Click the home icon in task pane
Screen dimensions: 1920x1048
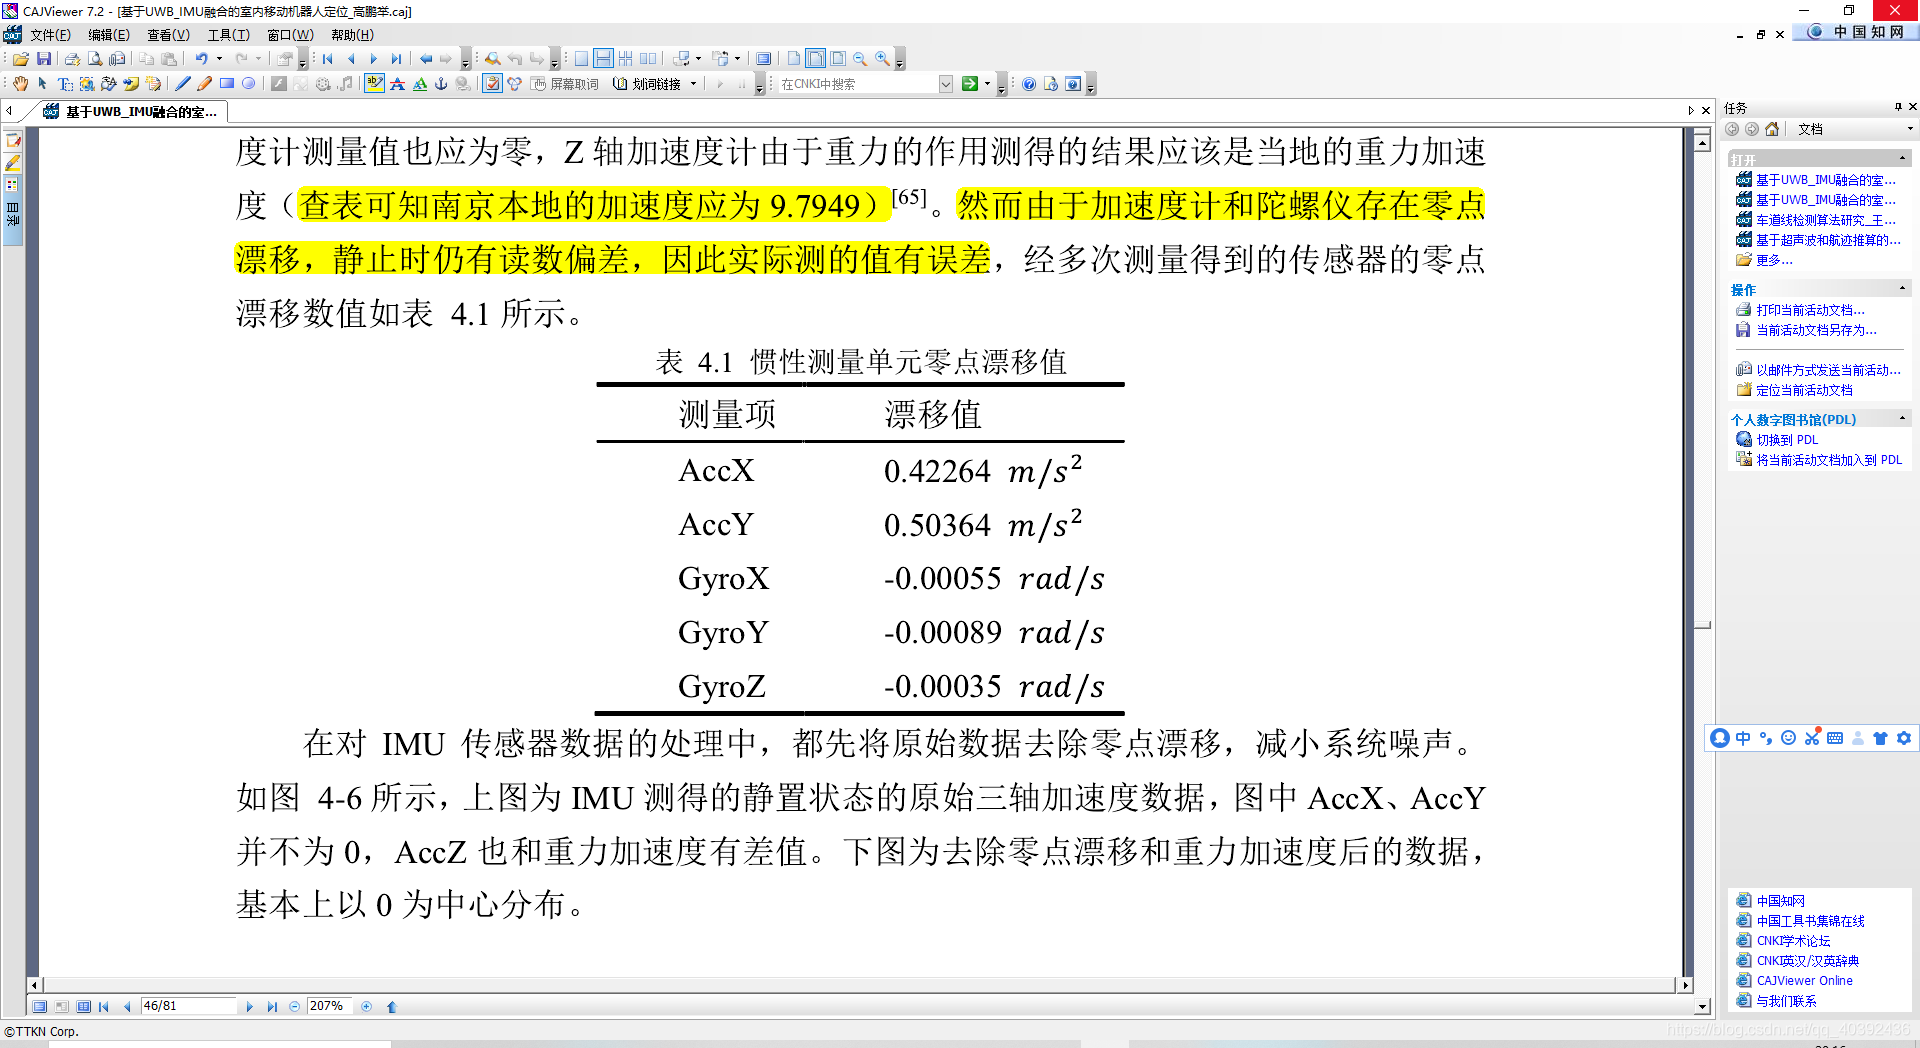pyautogui.click(x=1772, y=129)
